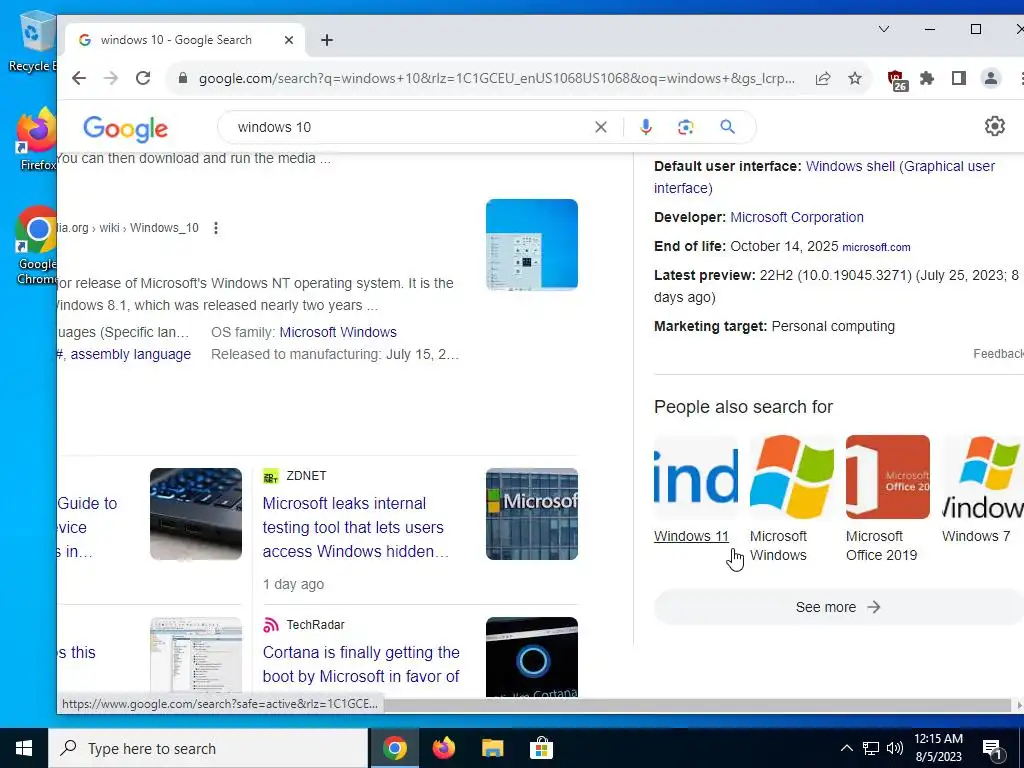
Task: Select the Google Chrome desktop shortcut
Action: (36, 246)
